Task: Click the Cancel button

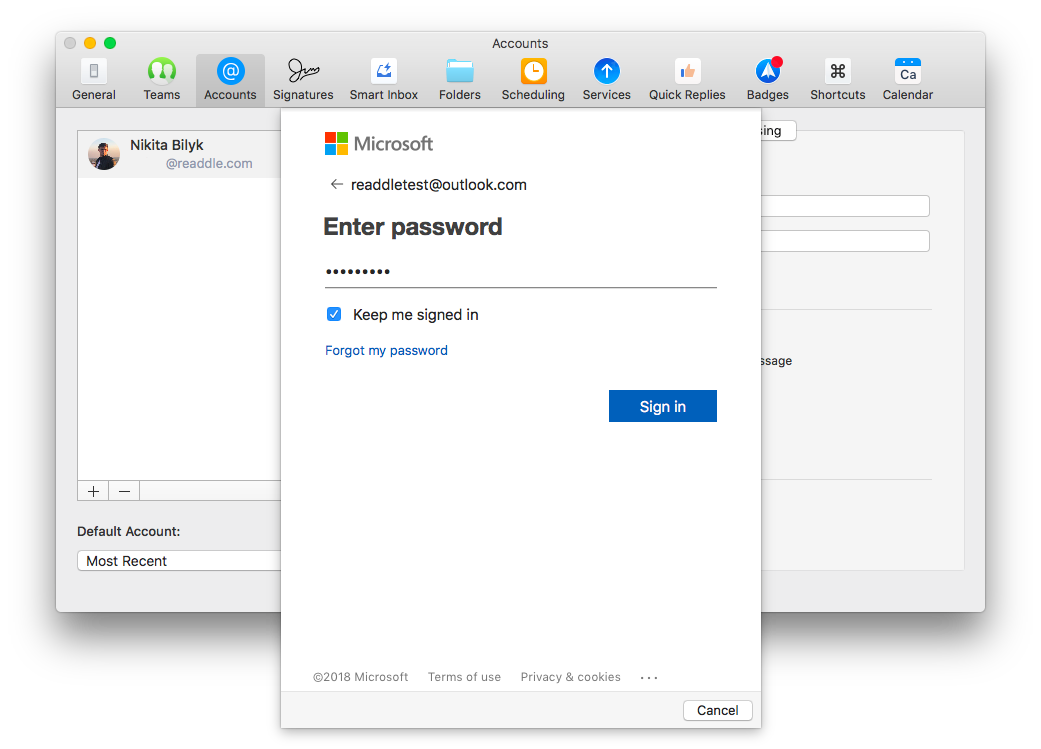Action: point(718,710)
